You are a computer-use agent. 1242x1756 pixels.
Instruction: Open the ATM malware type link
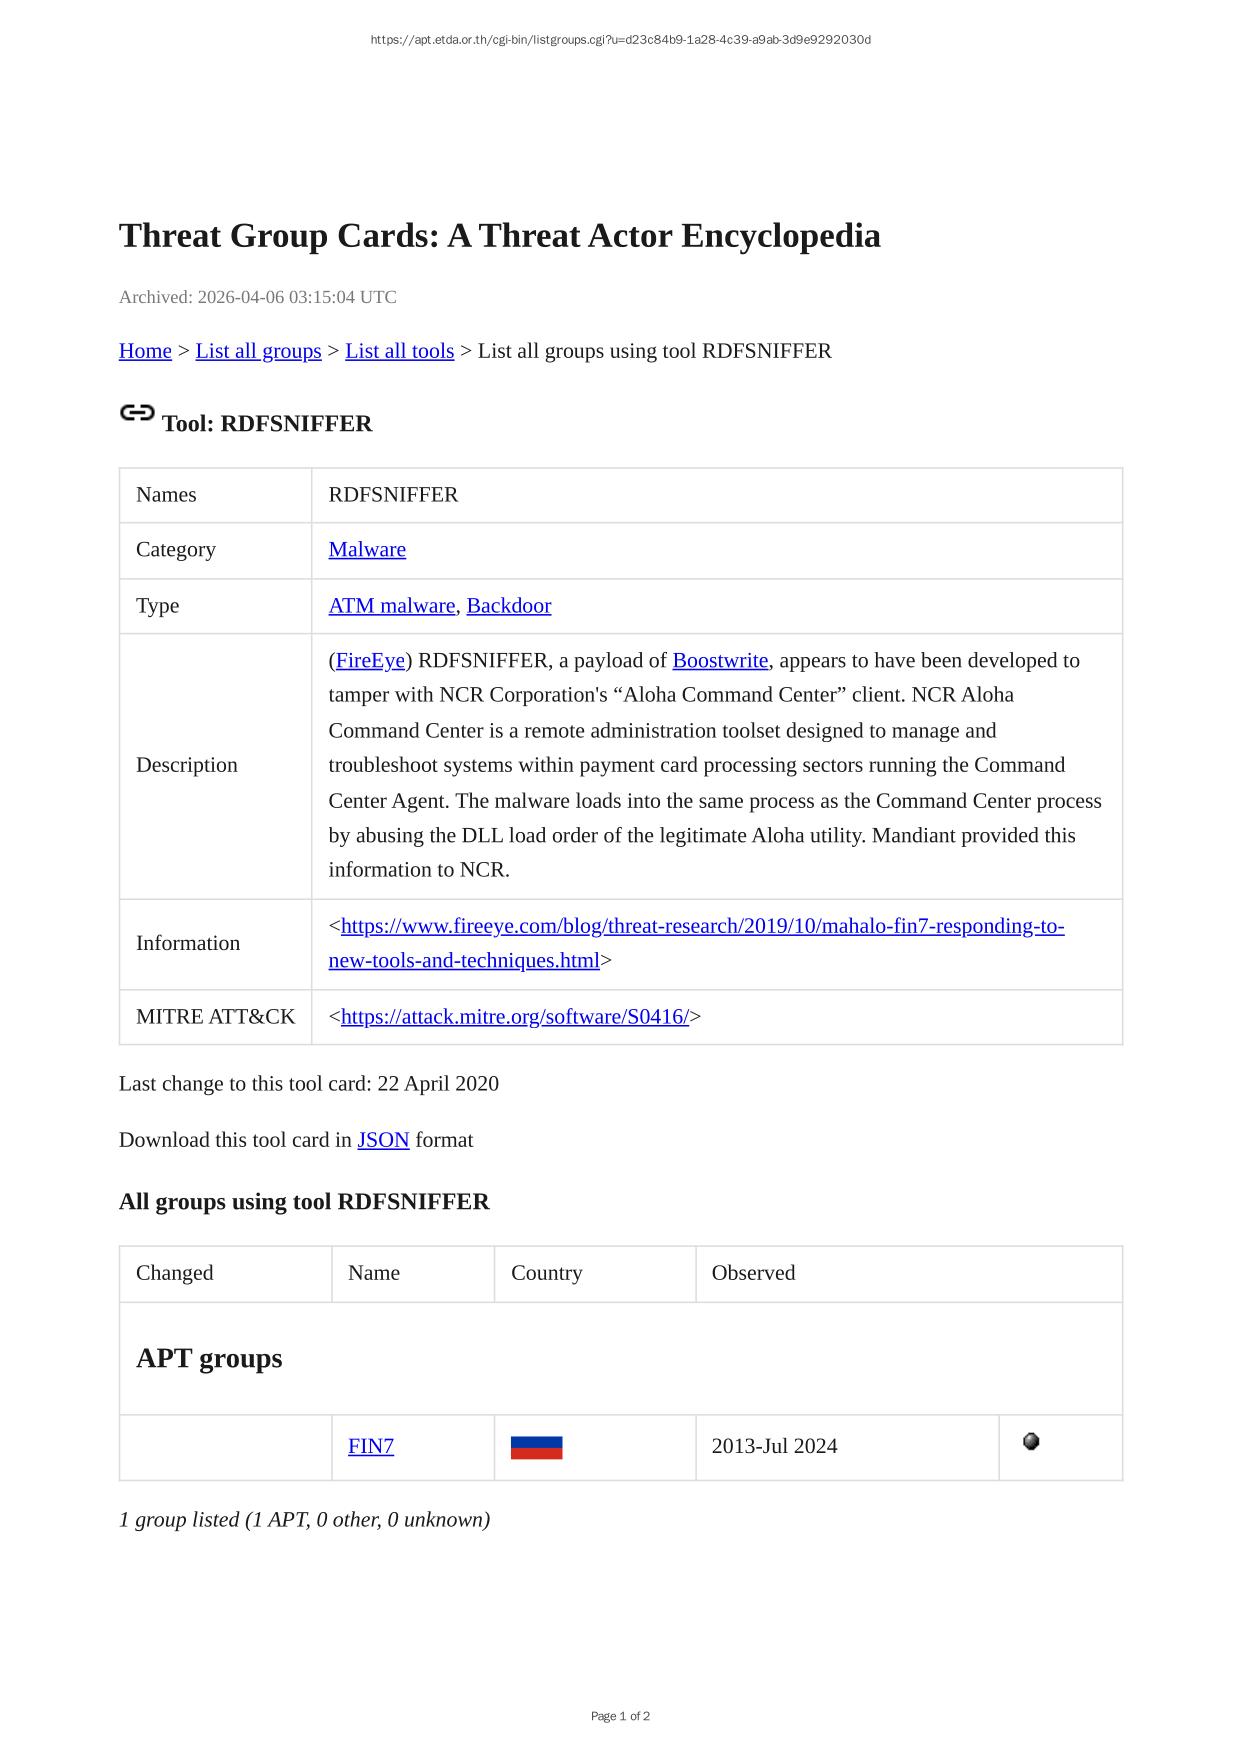point(391,606)
